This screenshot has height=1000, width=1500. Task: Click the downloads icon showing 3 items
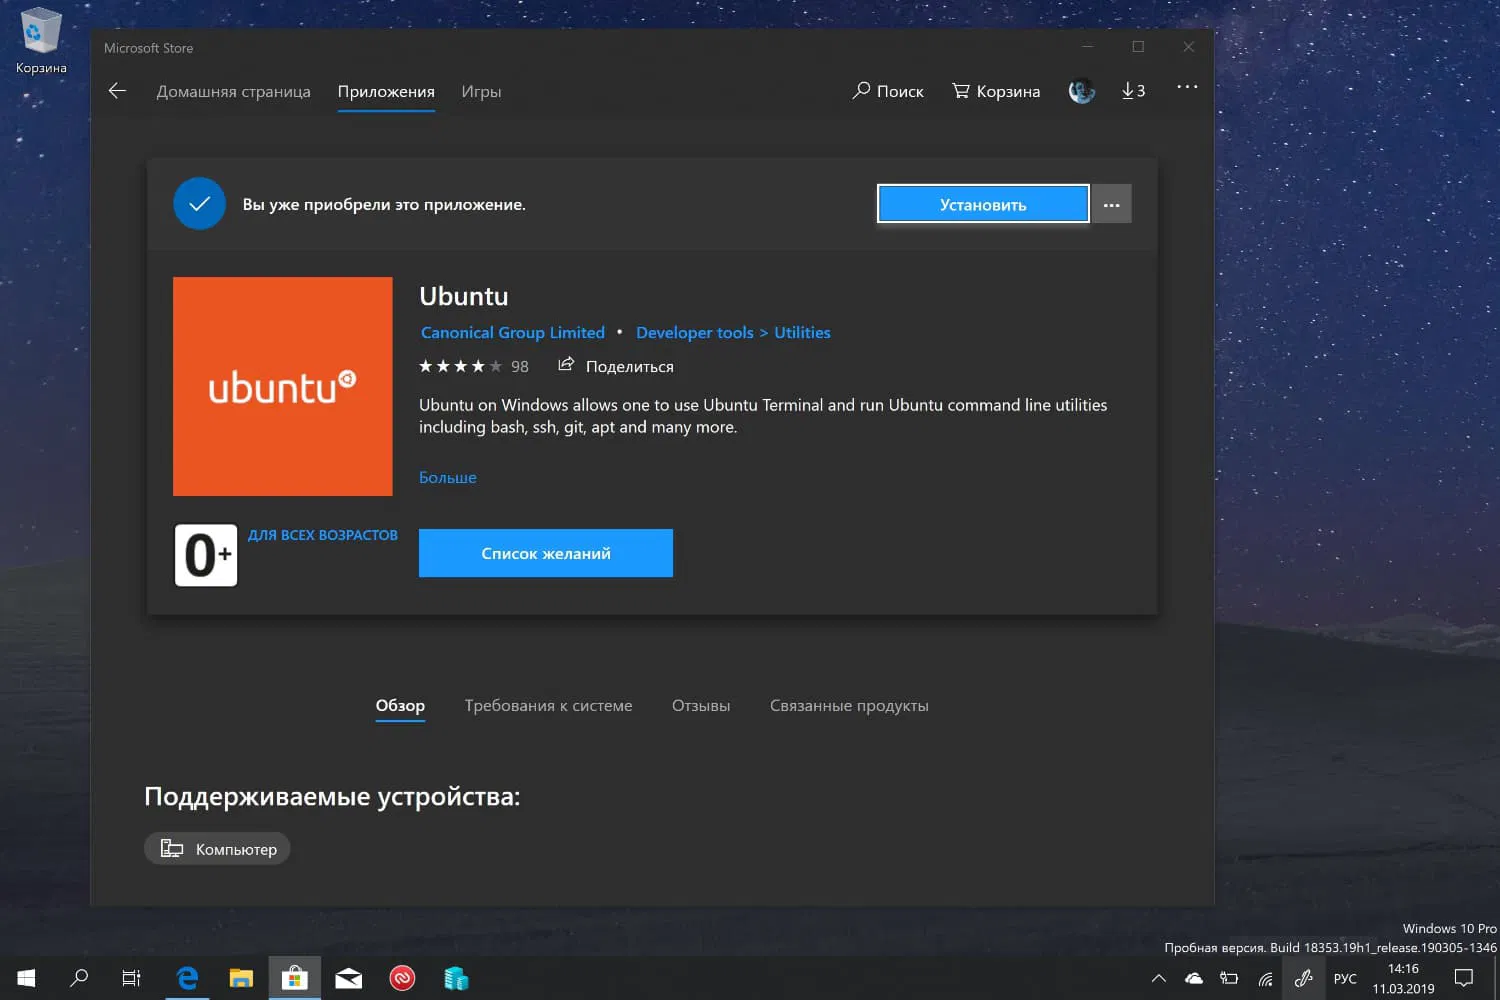tap(1133, 90)
